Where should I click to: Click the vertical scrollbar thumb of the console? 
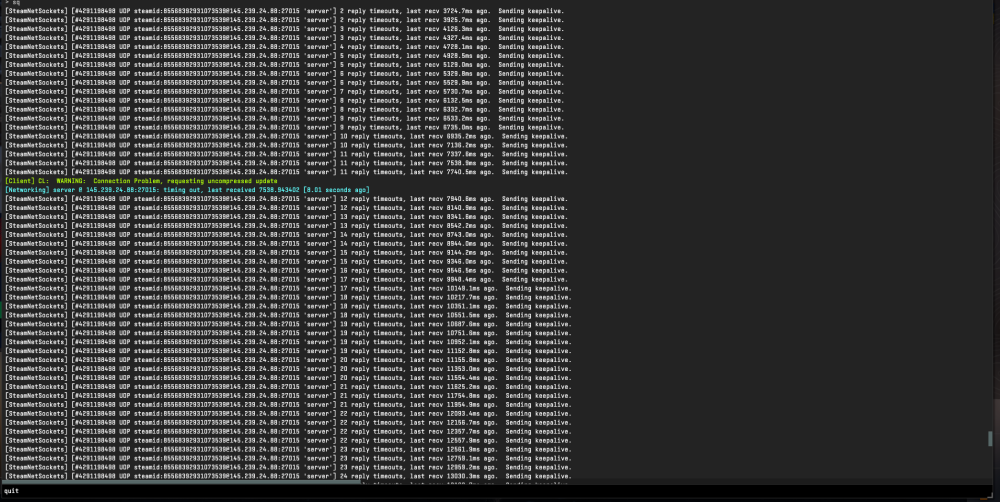(x=990, y=439)
